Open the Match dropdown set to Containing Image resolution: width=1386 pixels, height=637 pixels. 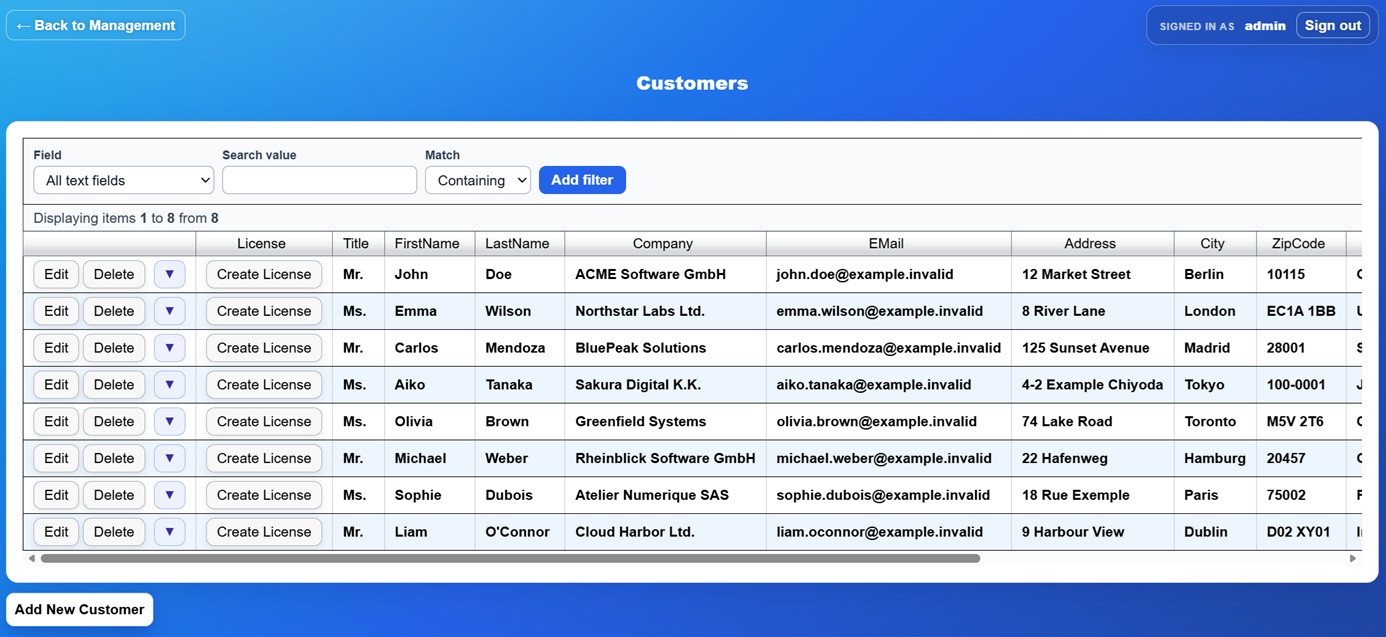478,180
